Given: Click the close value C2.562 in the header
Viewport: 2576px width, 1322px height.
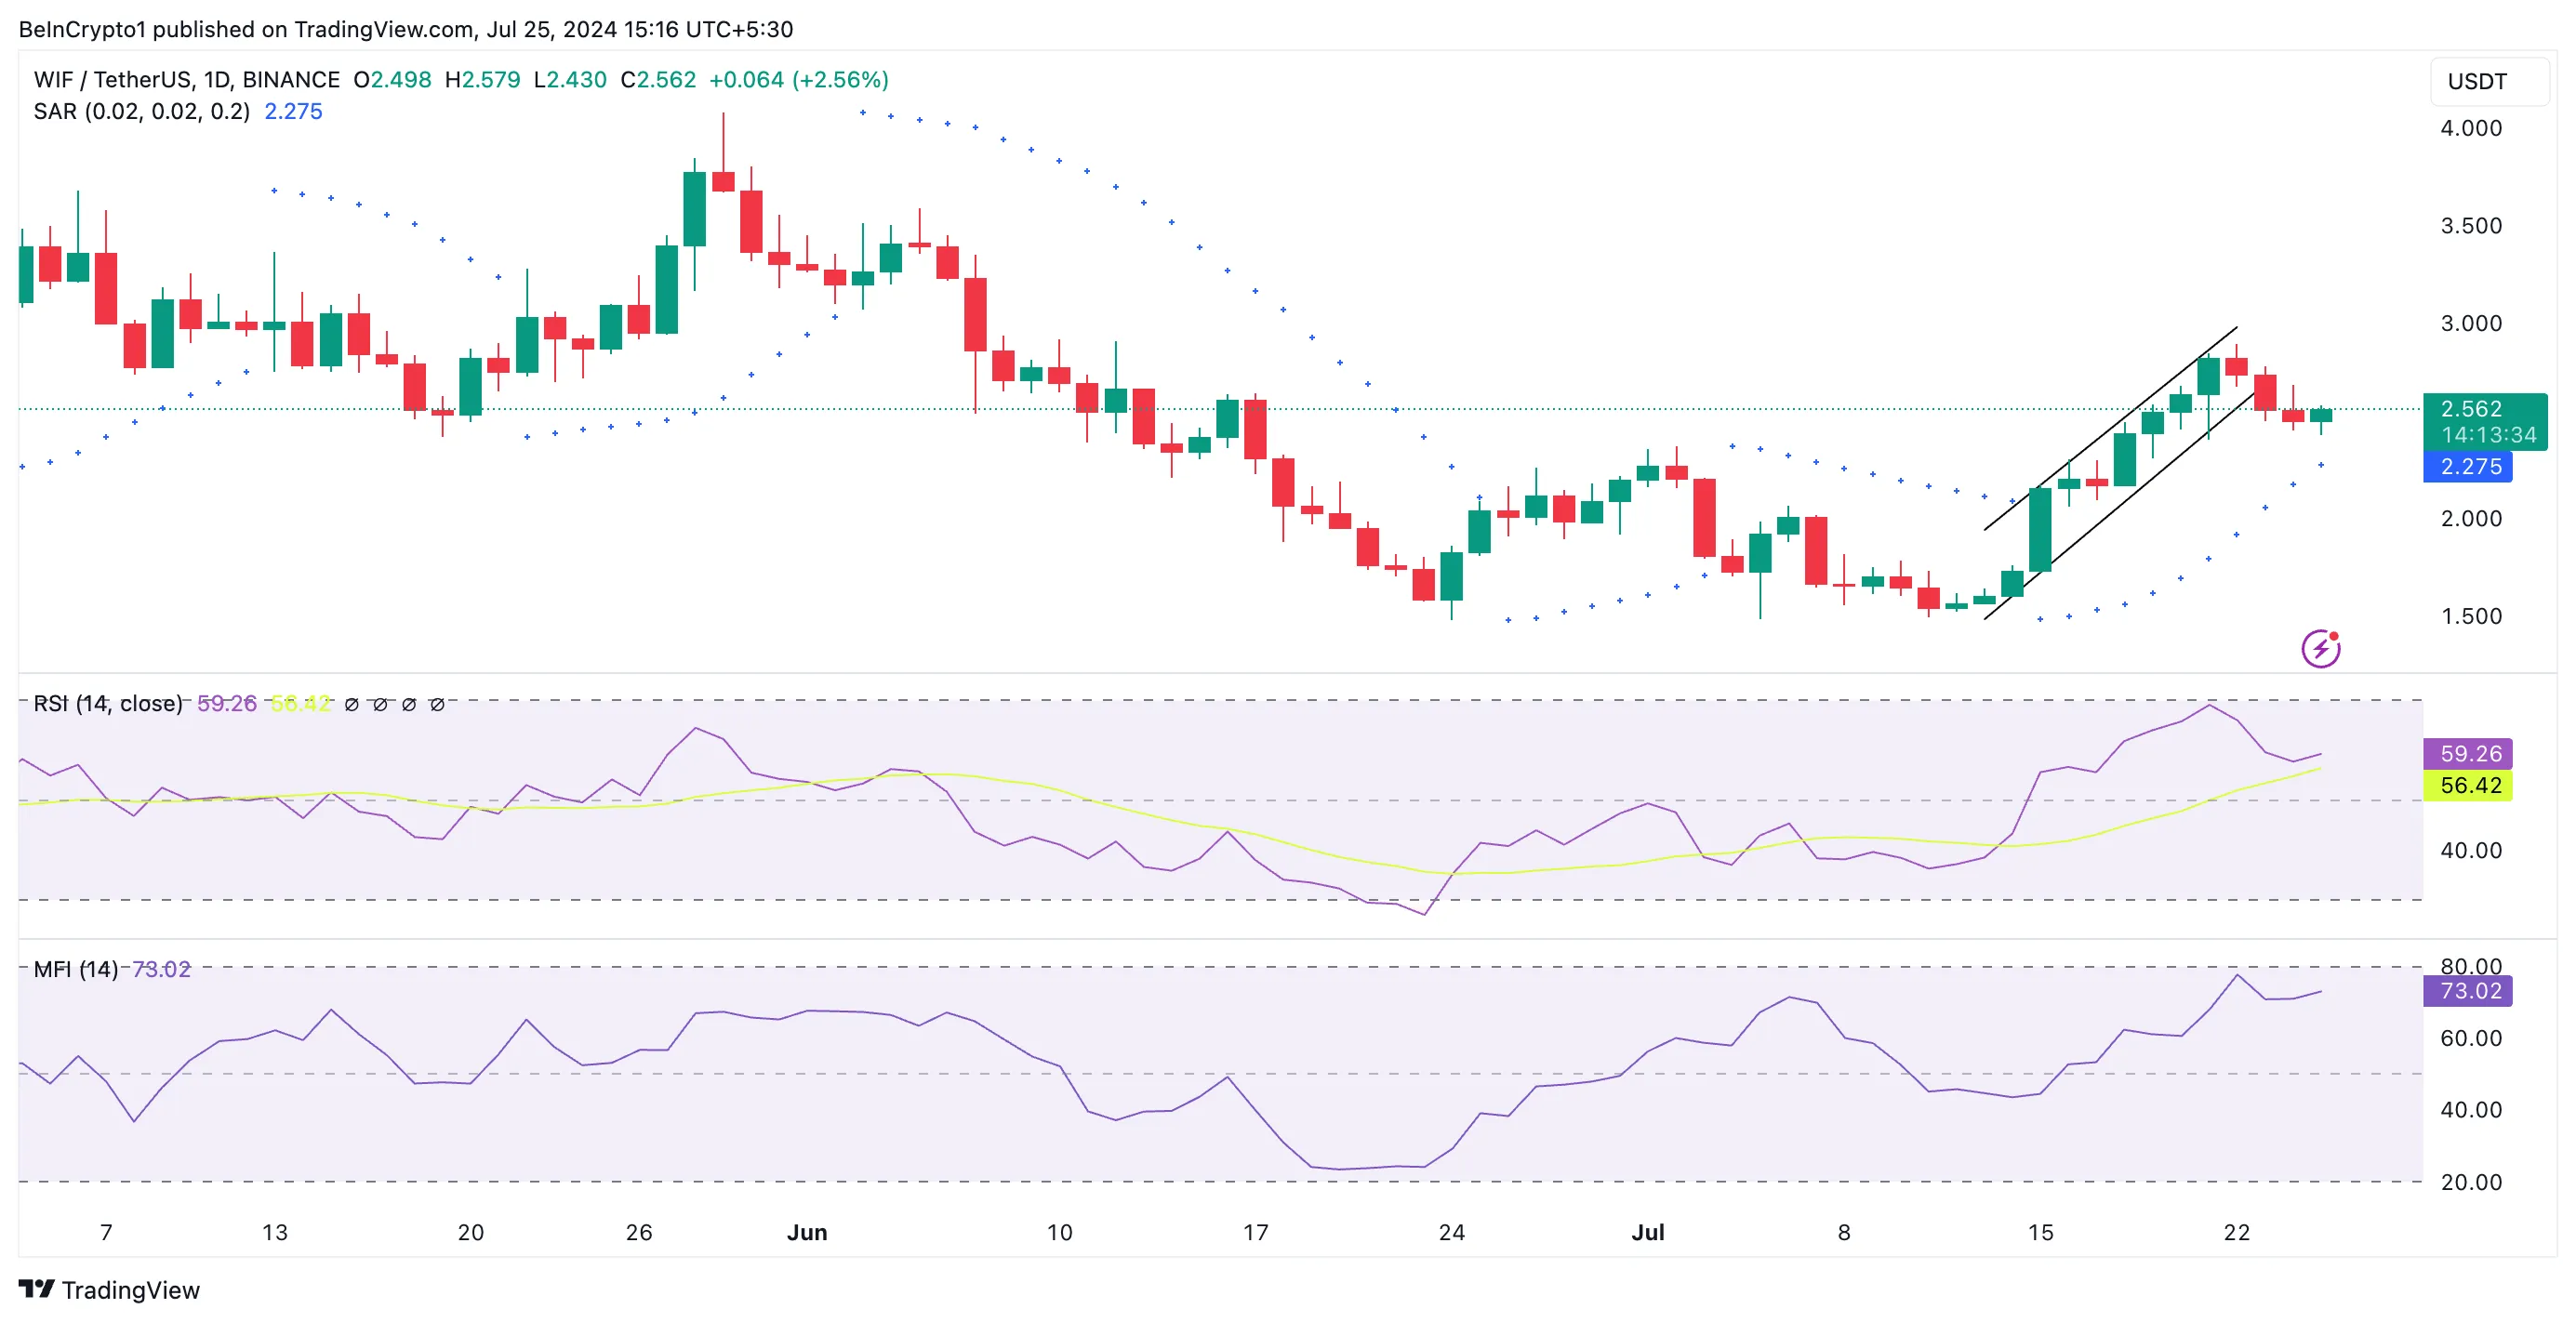Looking at the screenshot, I should click(x=658, y=80).
